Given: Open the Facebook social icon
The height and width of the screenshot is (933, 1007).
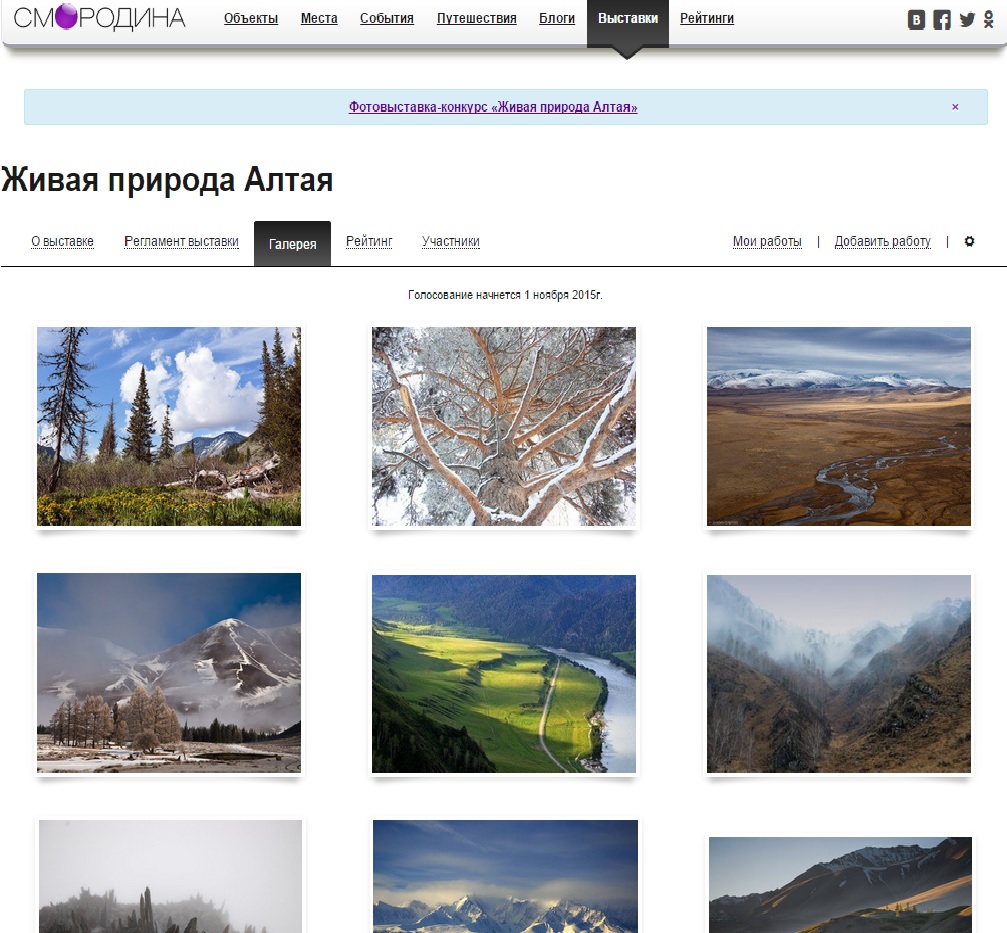Looking at the screenshot, I should click(x=942, y=20).
